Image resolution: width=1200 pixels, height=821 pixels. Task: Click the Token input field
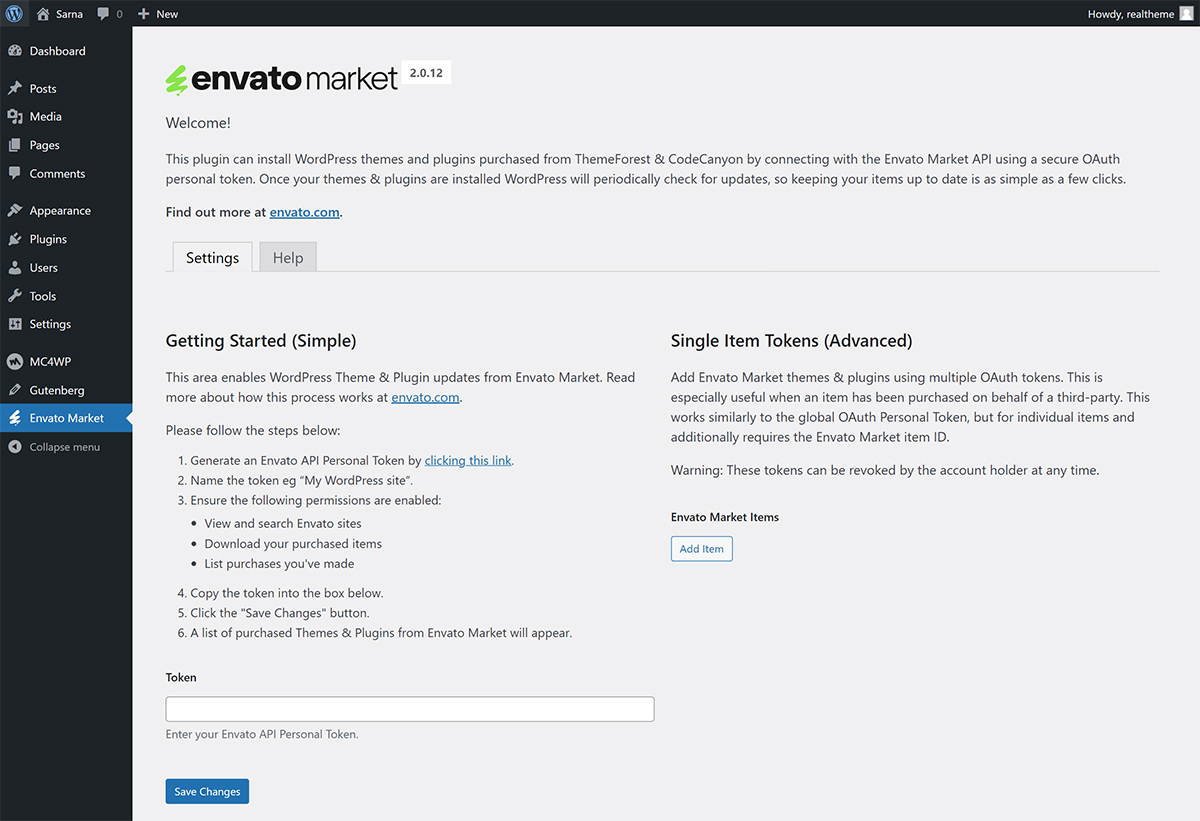[410, 709]
